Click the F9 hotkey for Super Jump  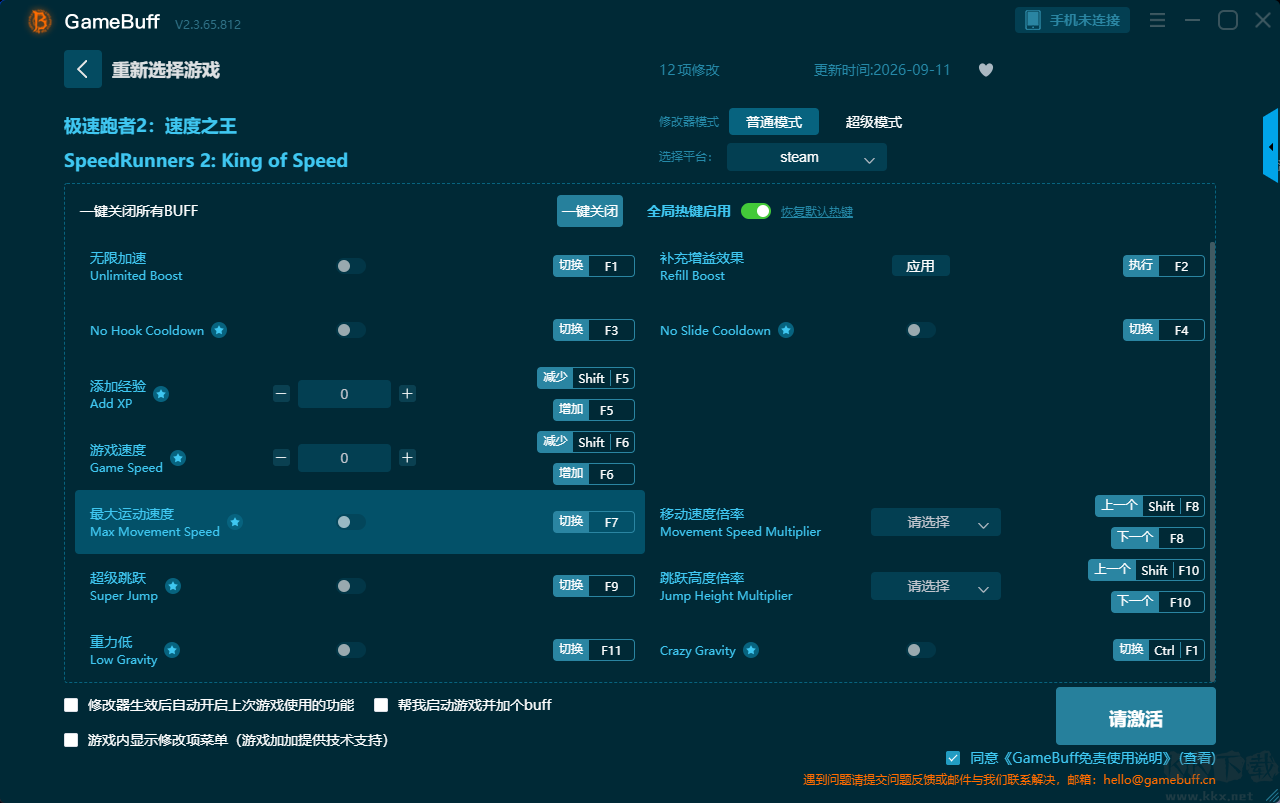[x=594, y=586]
